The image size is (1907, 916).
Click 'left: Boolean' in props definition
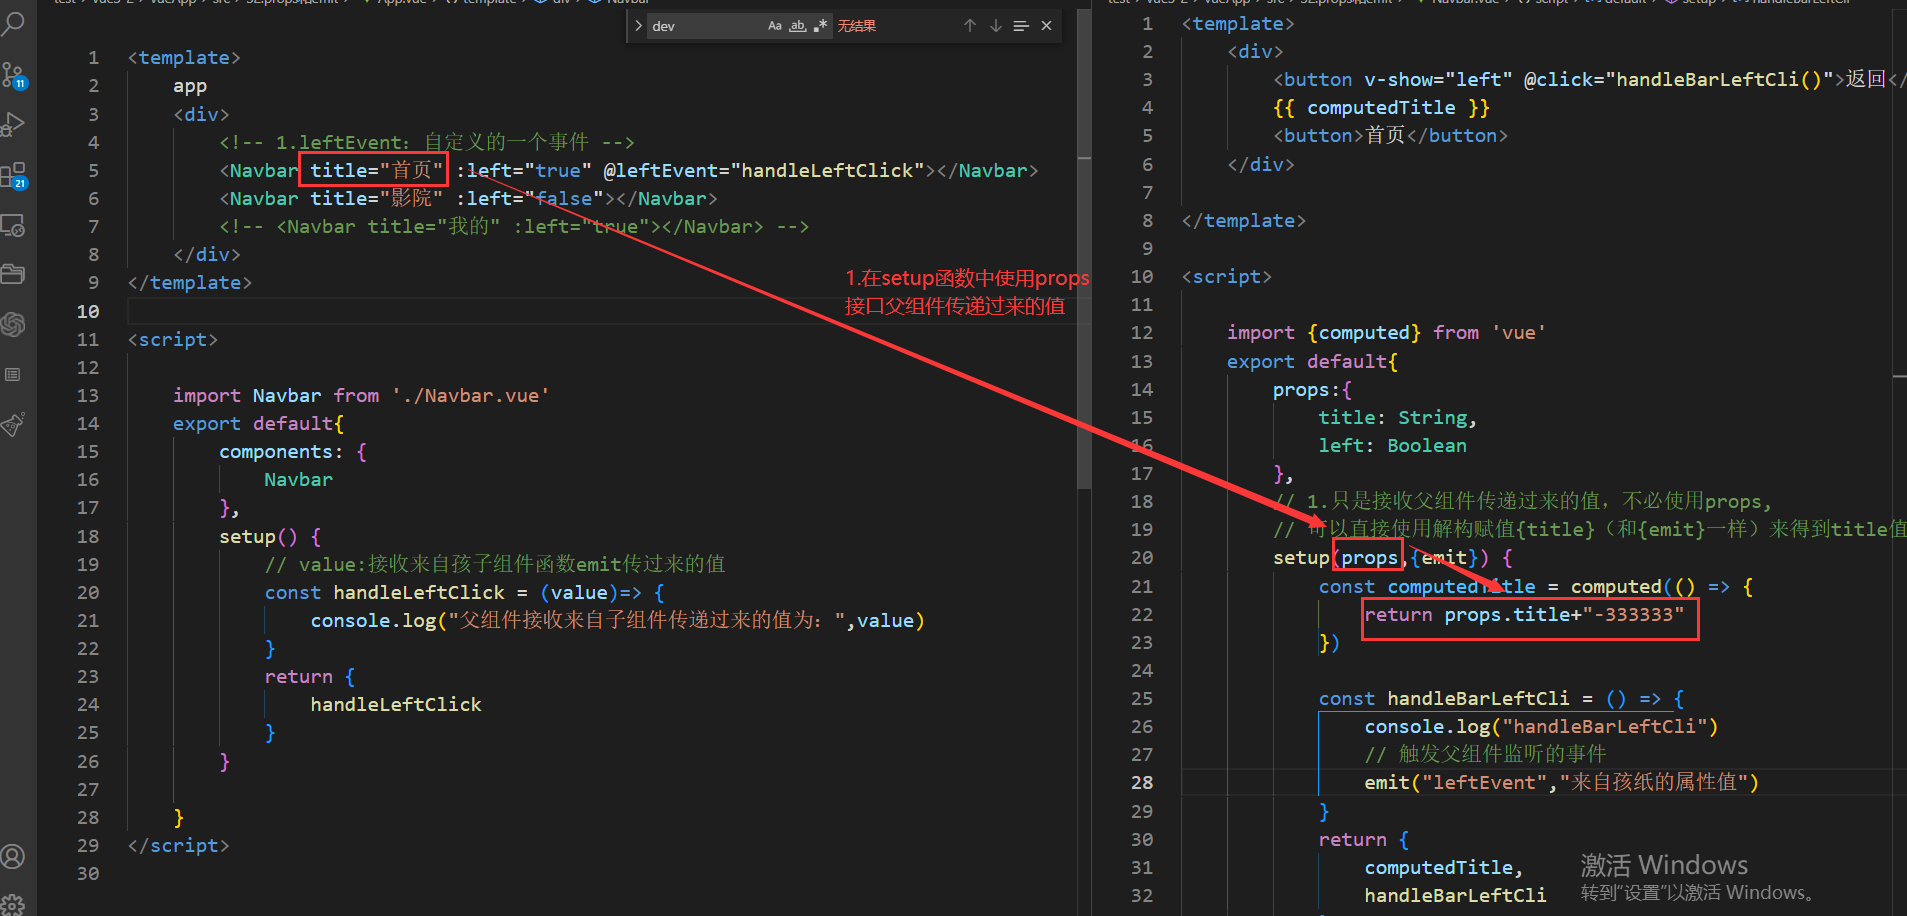(x=1392, y=445)
